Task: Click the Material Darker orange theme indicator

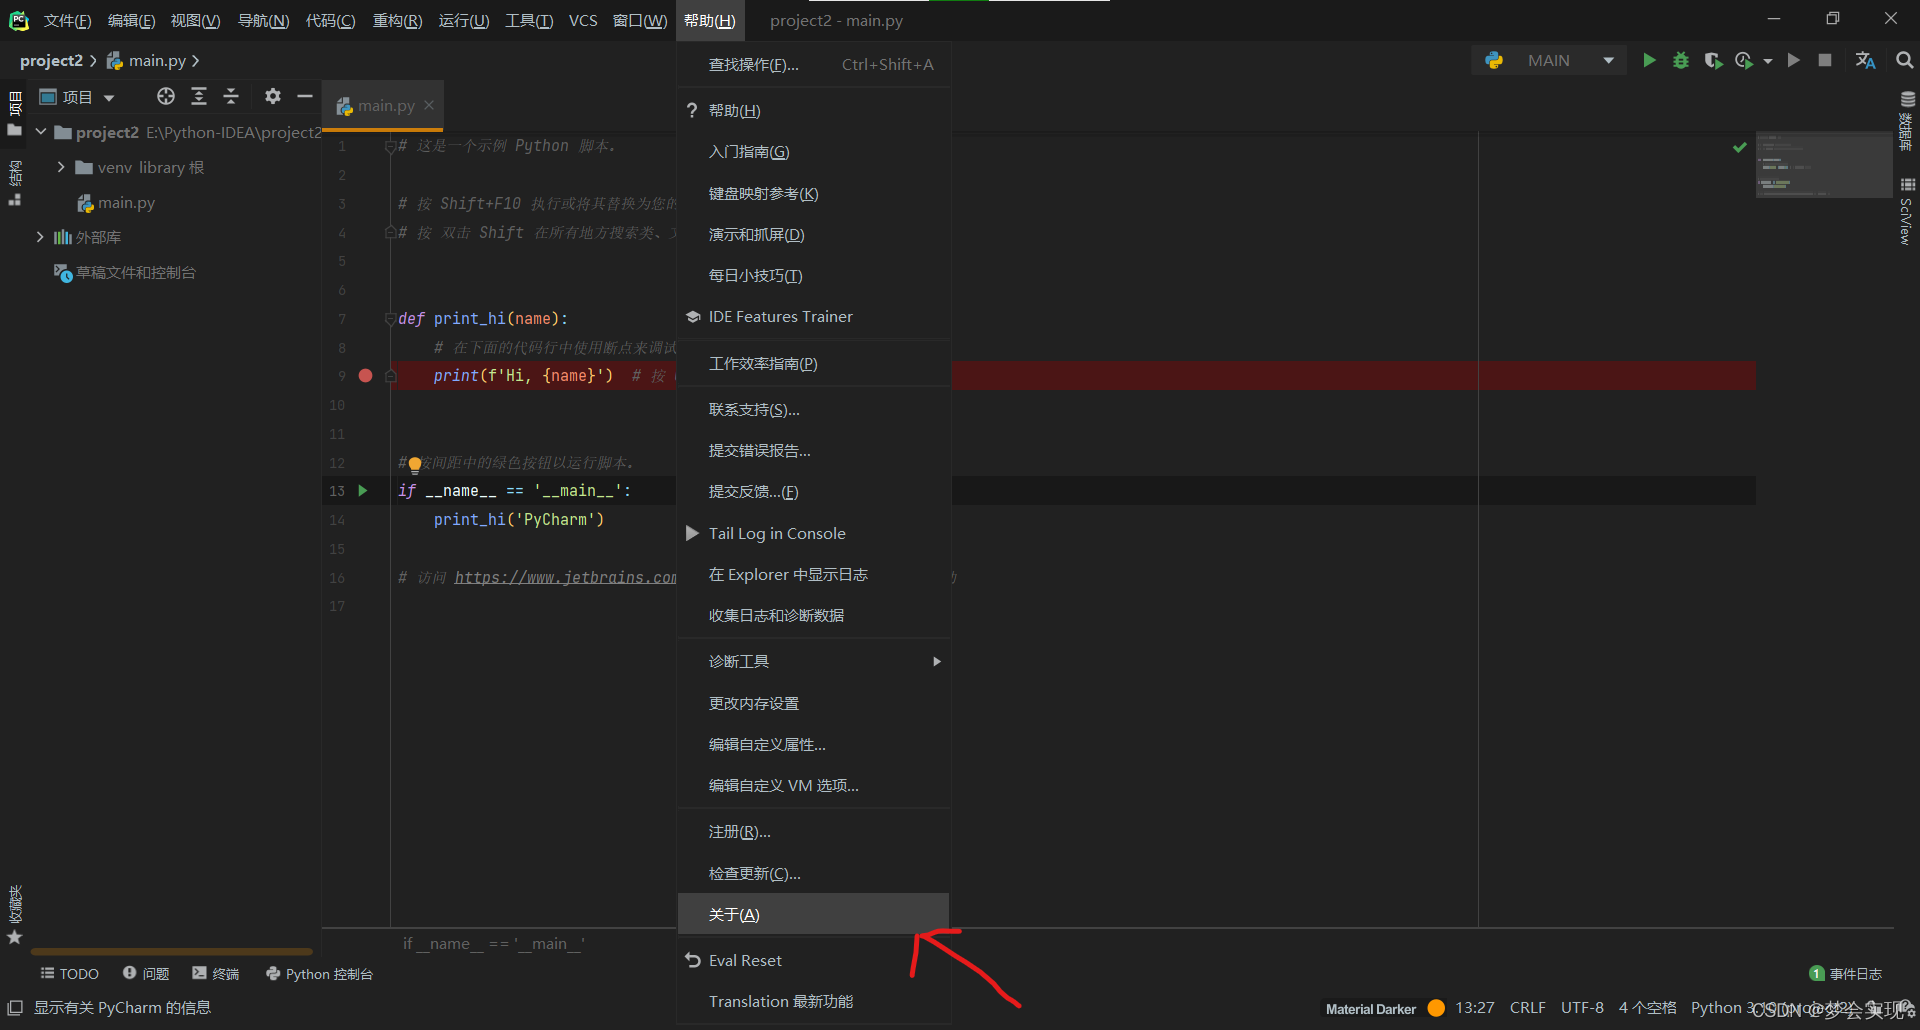Action: [x=1436, y=1008]
